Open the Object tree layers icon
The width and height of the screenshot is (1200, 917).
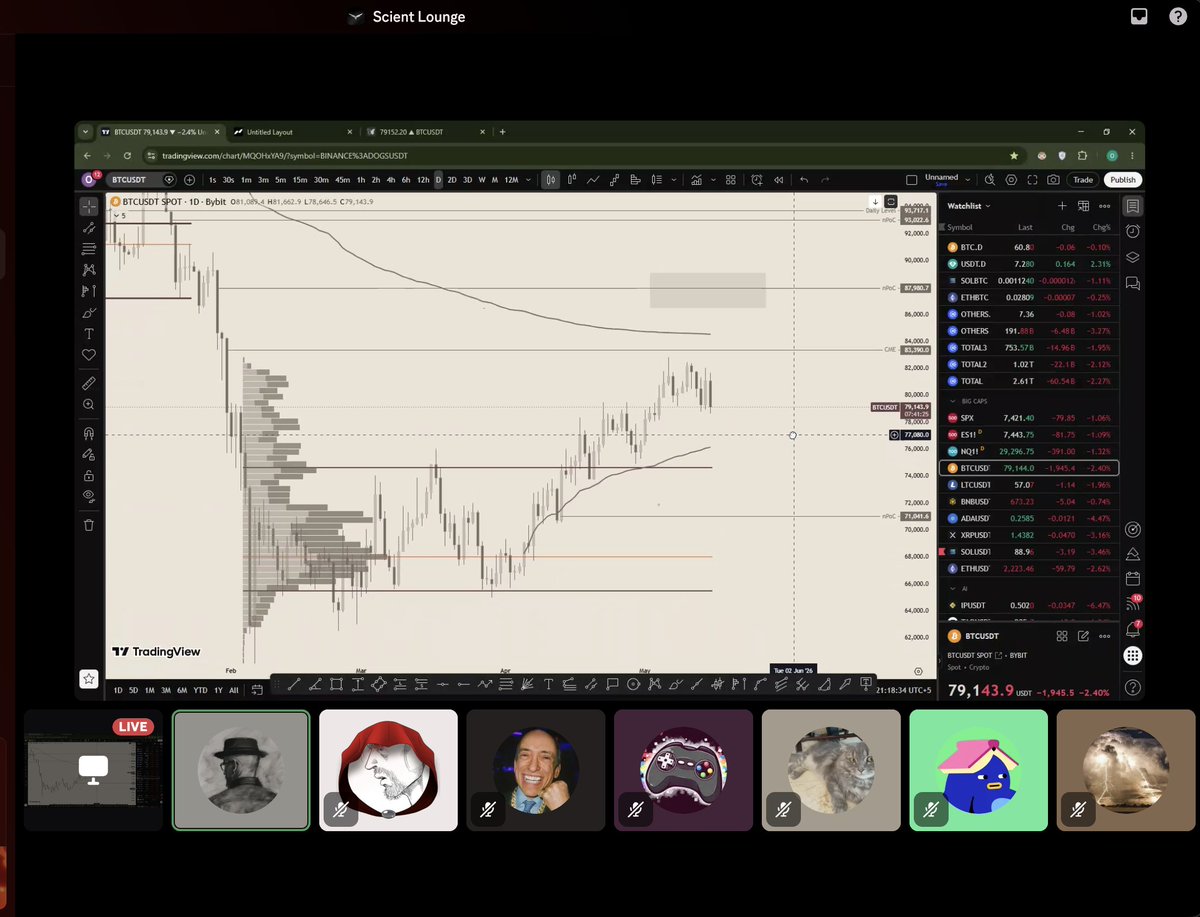[1132, 257]
